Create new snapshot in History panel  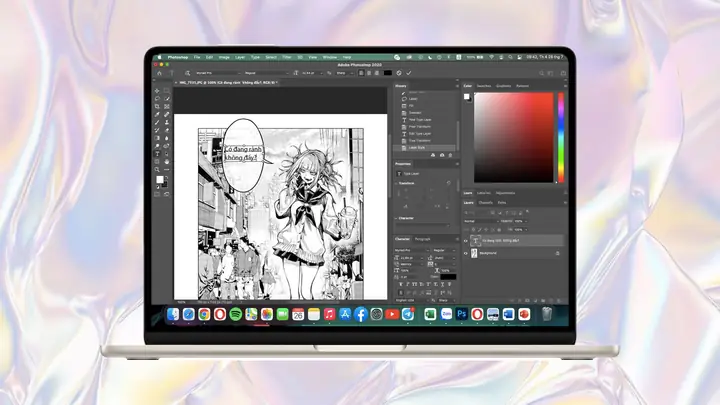click(442, 155)
